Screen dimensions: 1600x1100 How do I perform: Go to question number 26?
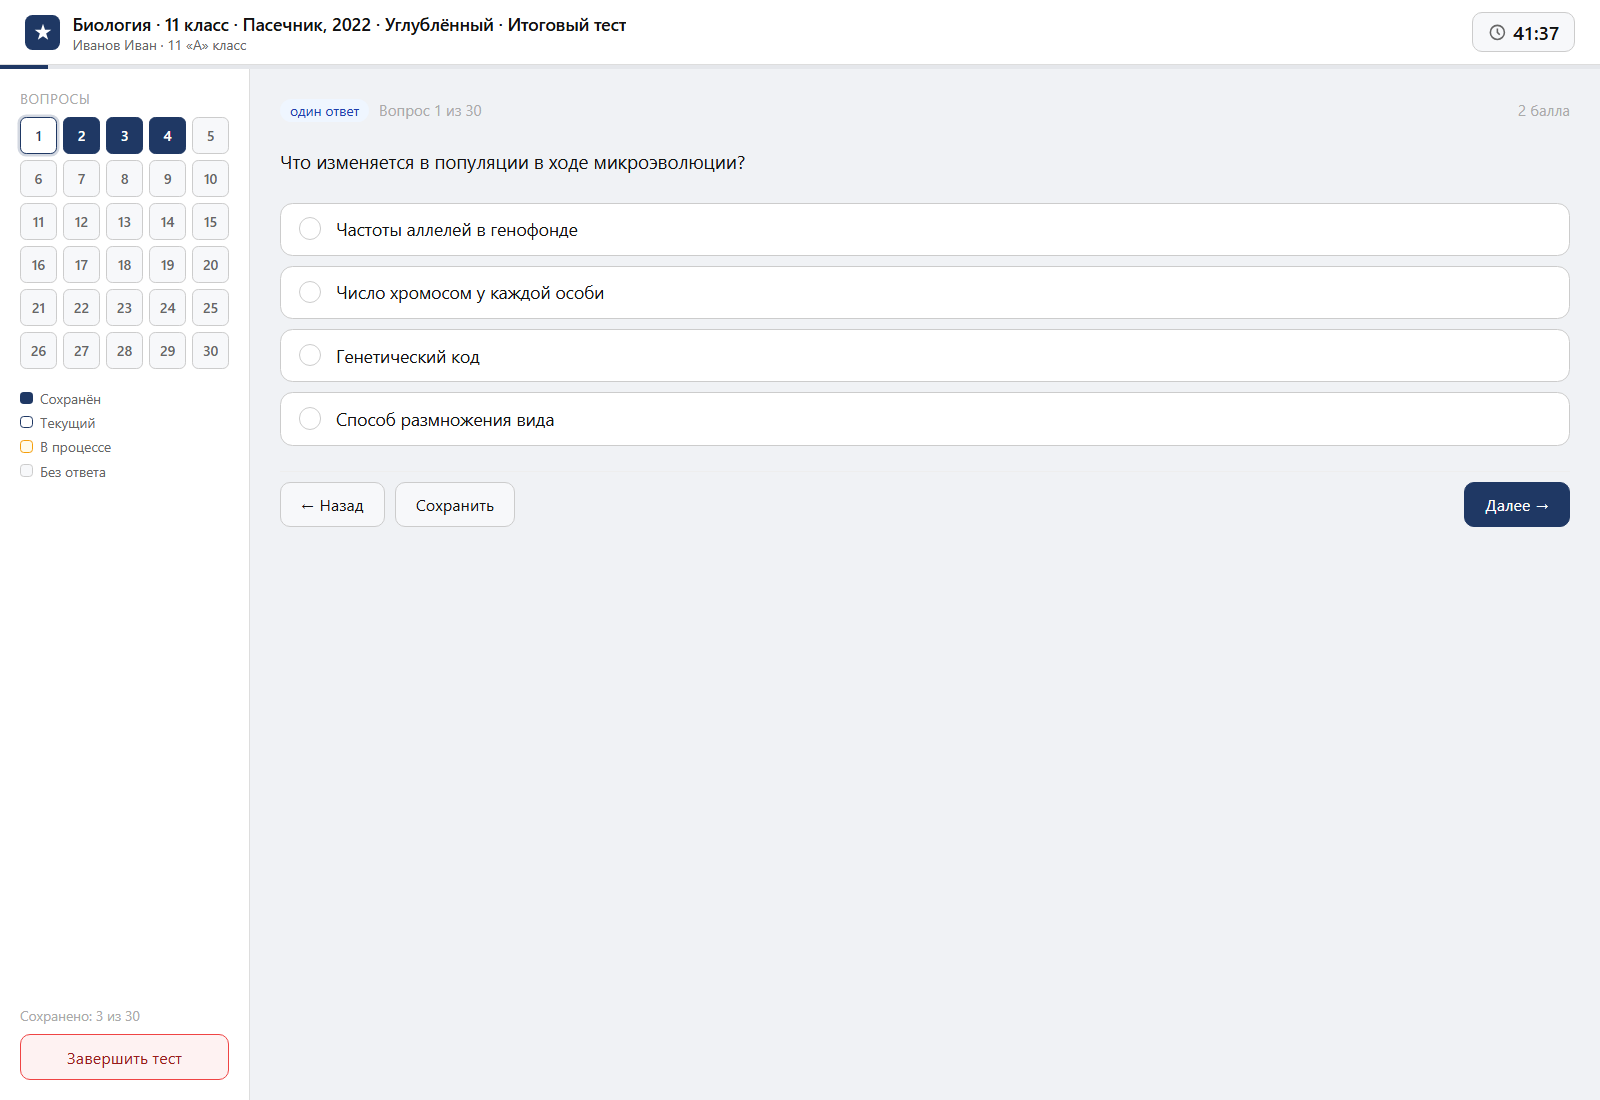pyautogui.click(x=38, y=351)
